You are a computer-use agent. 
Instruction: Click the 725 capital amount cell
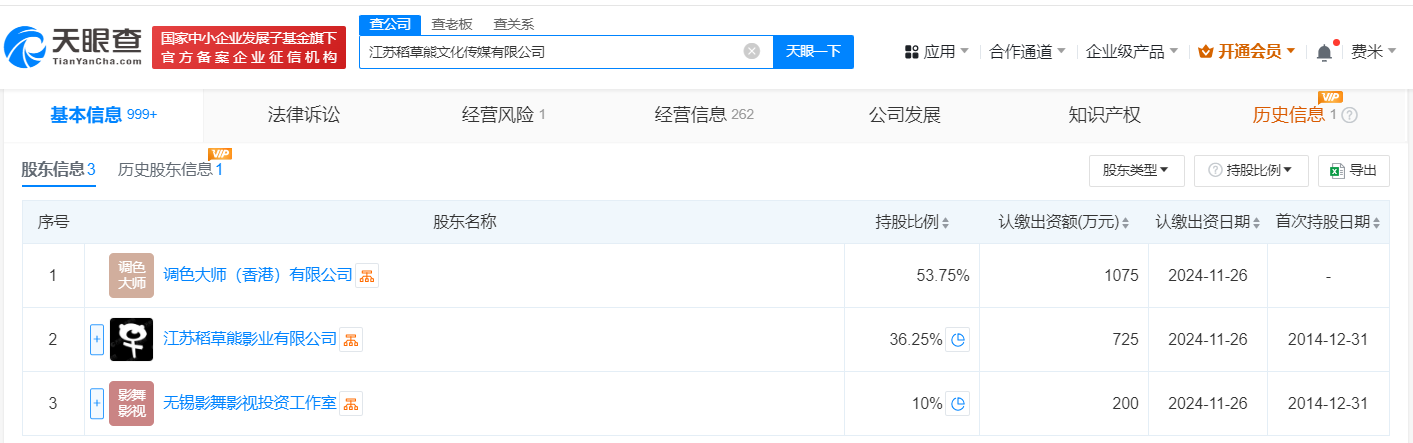pos(1064,340)
